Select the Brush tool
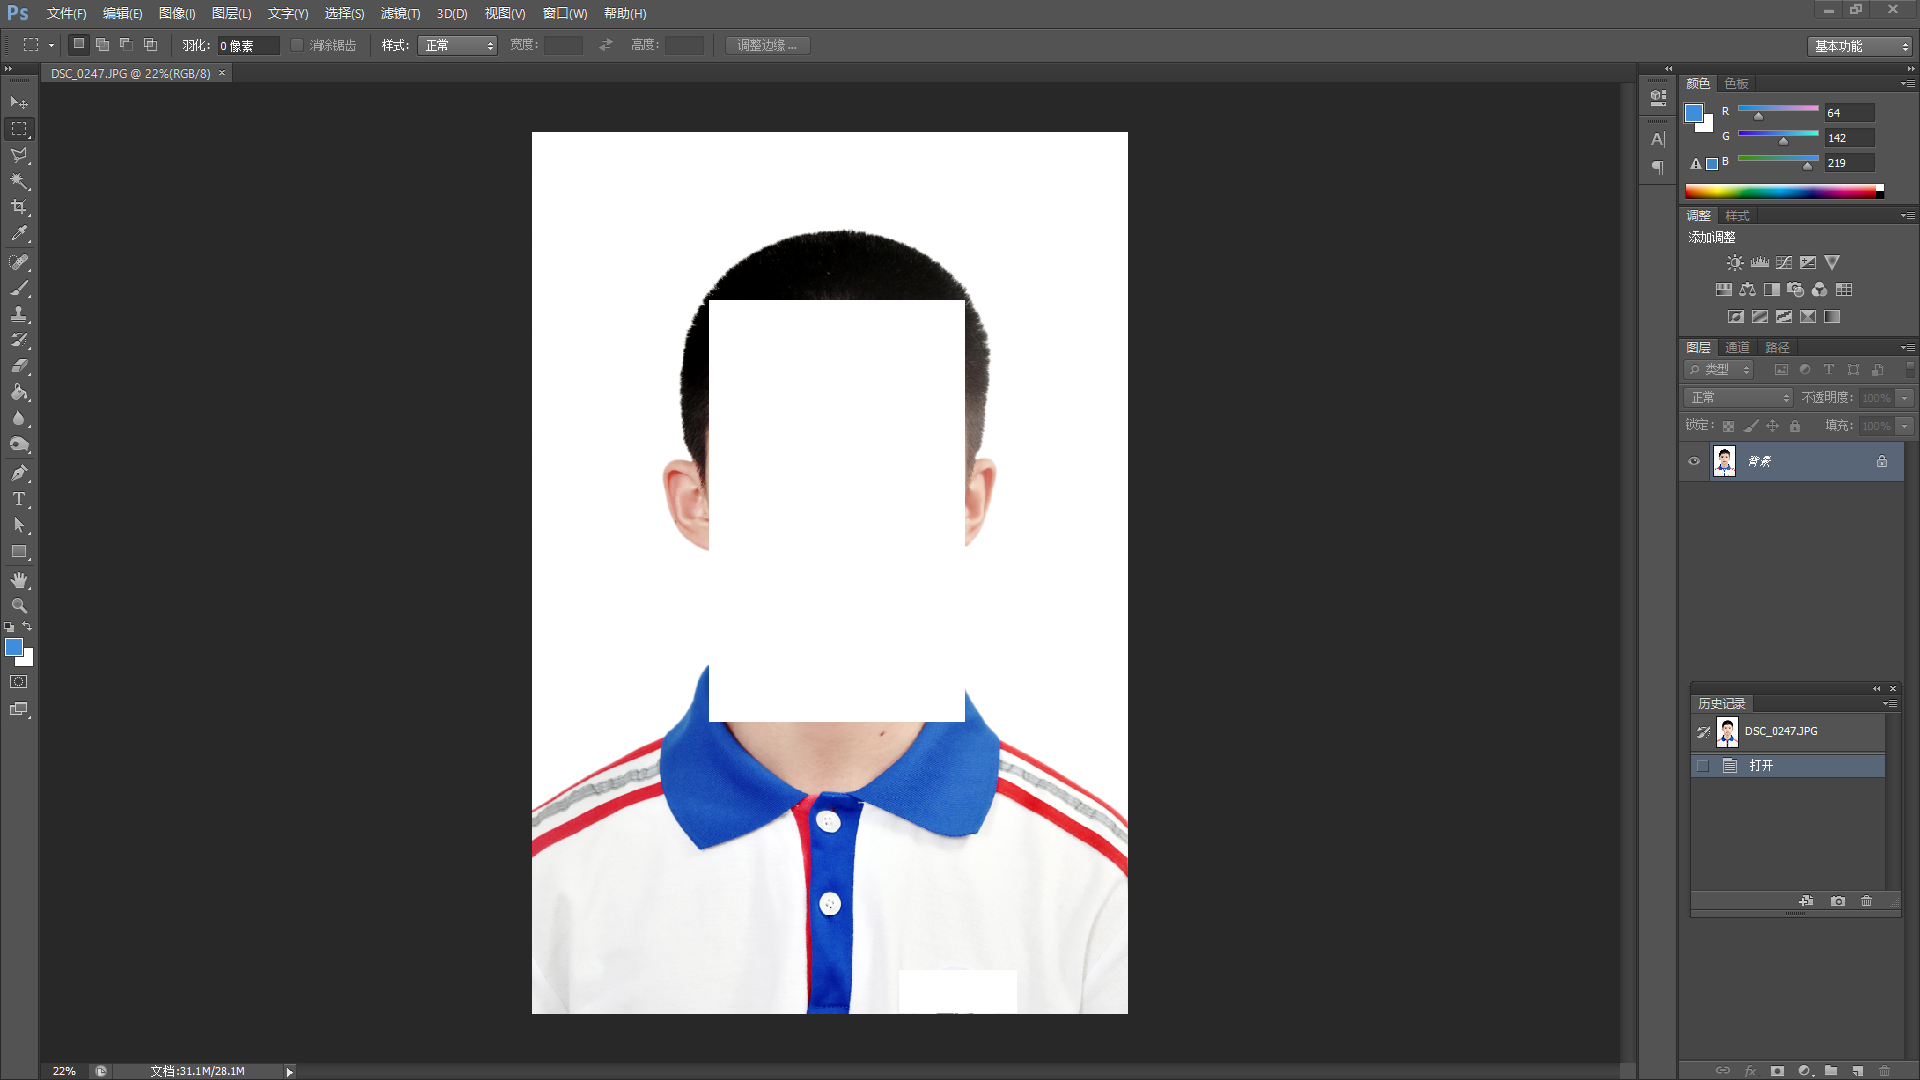This screenshot has height=1080, width=1920. tap(19, 288)
